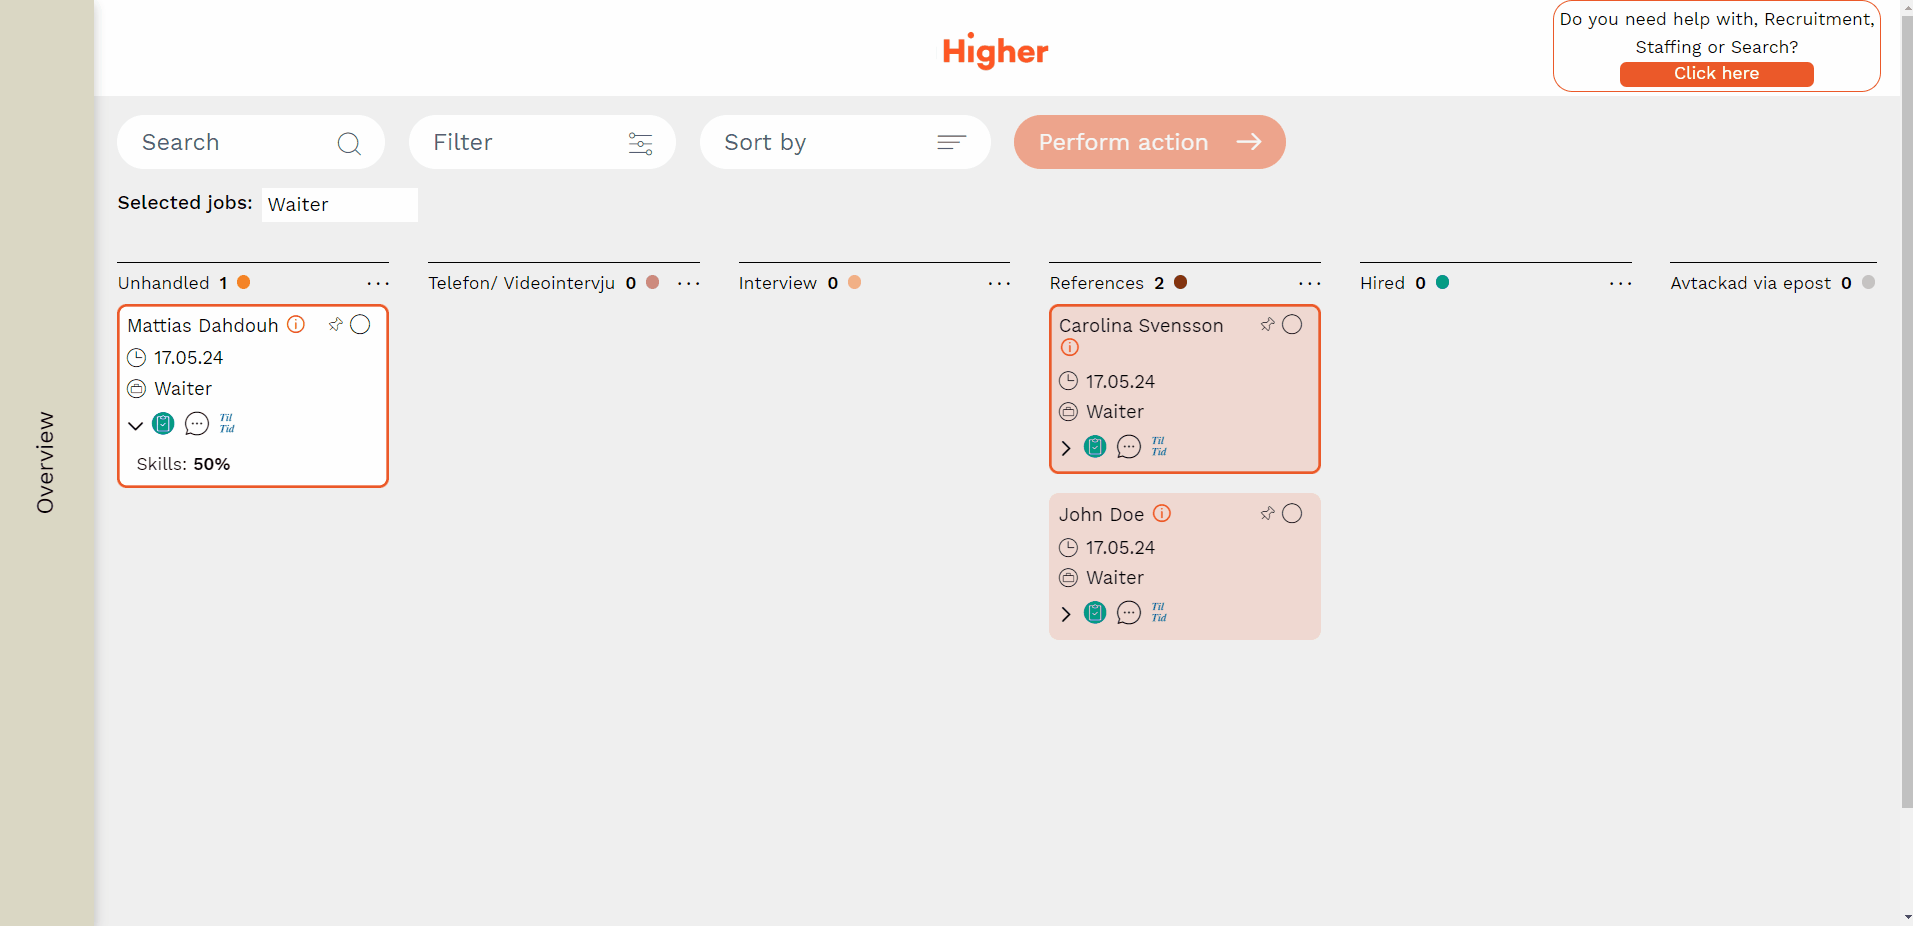The image size is (1913, 926).
Task: Open info icon next to John Doe
Action: 1161,513
